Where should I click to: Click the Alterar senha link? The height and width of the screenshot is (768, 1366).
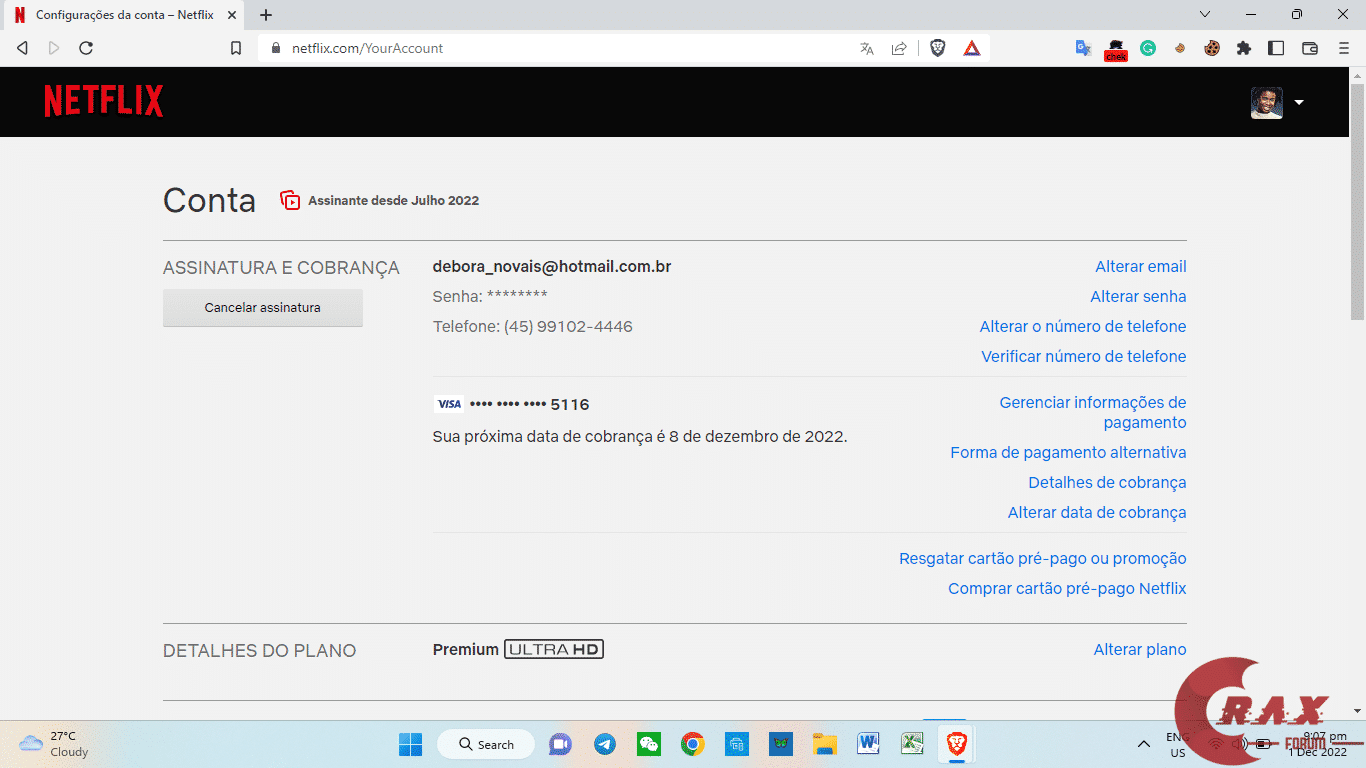click(x=1138, y=297)
